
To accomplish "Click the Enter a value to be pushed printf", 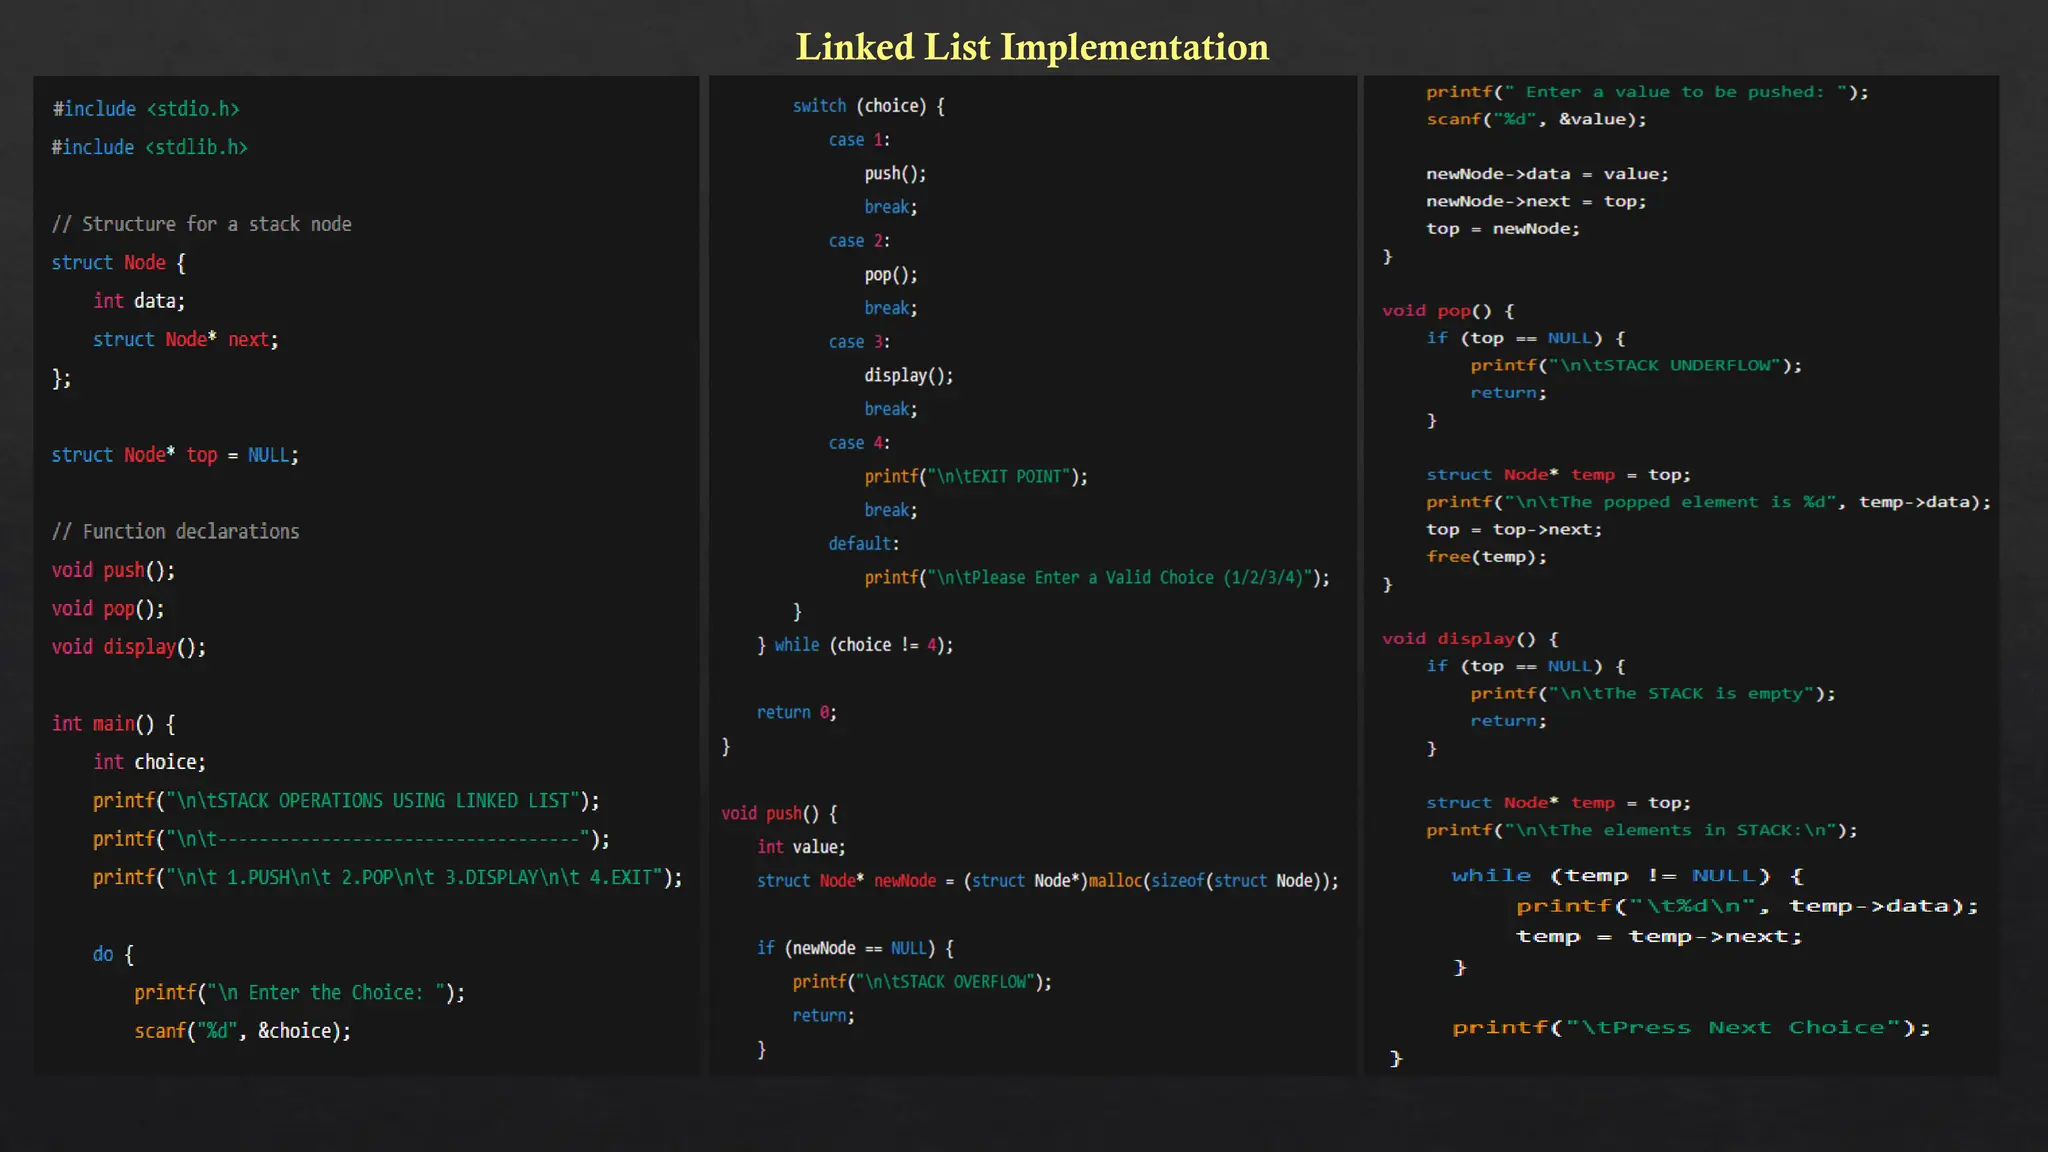I will (x=1647, y=92).
